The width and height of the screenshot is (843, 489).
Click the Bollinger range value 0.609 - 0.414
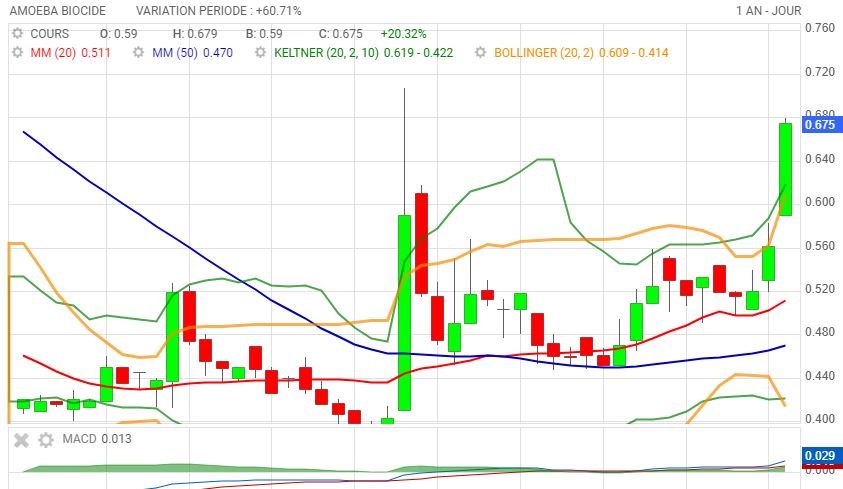(633, 53)
